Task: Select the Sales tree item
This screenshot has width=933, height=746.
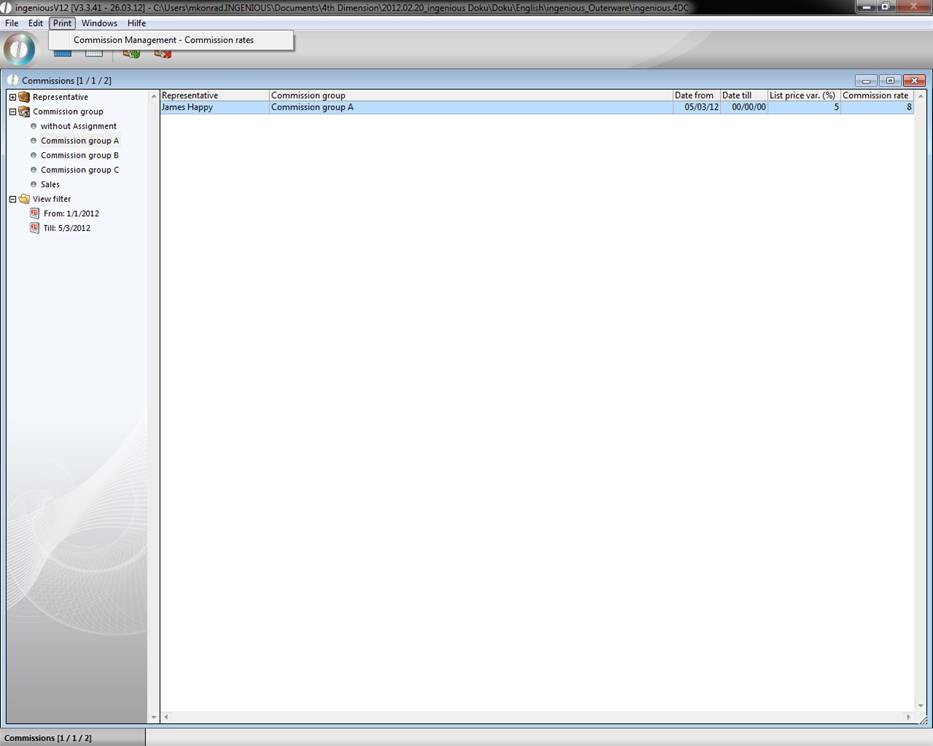Action: coord(50,184)
